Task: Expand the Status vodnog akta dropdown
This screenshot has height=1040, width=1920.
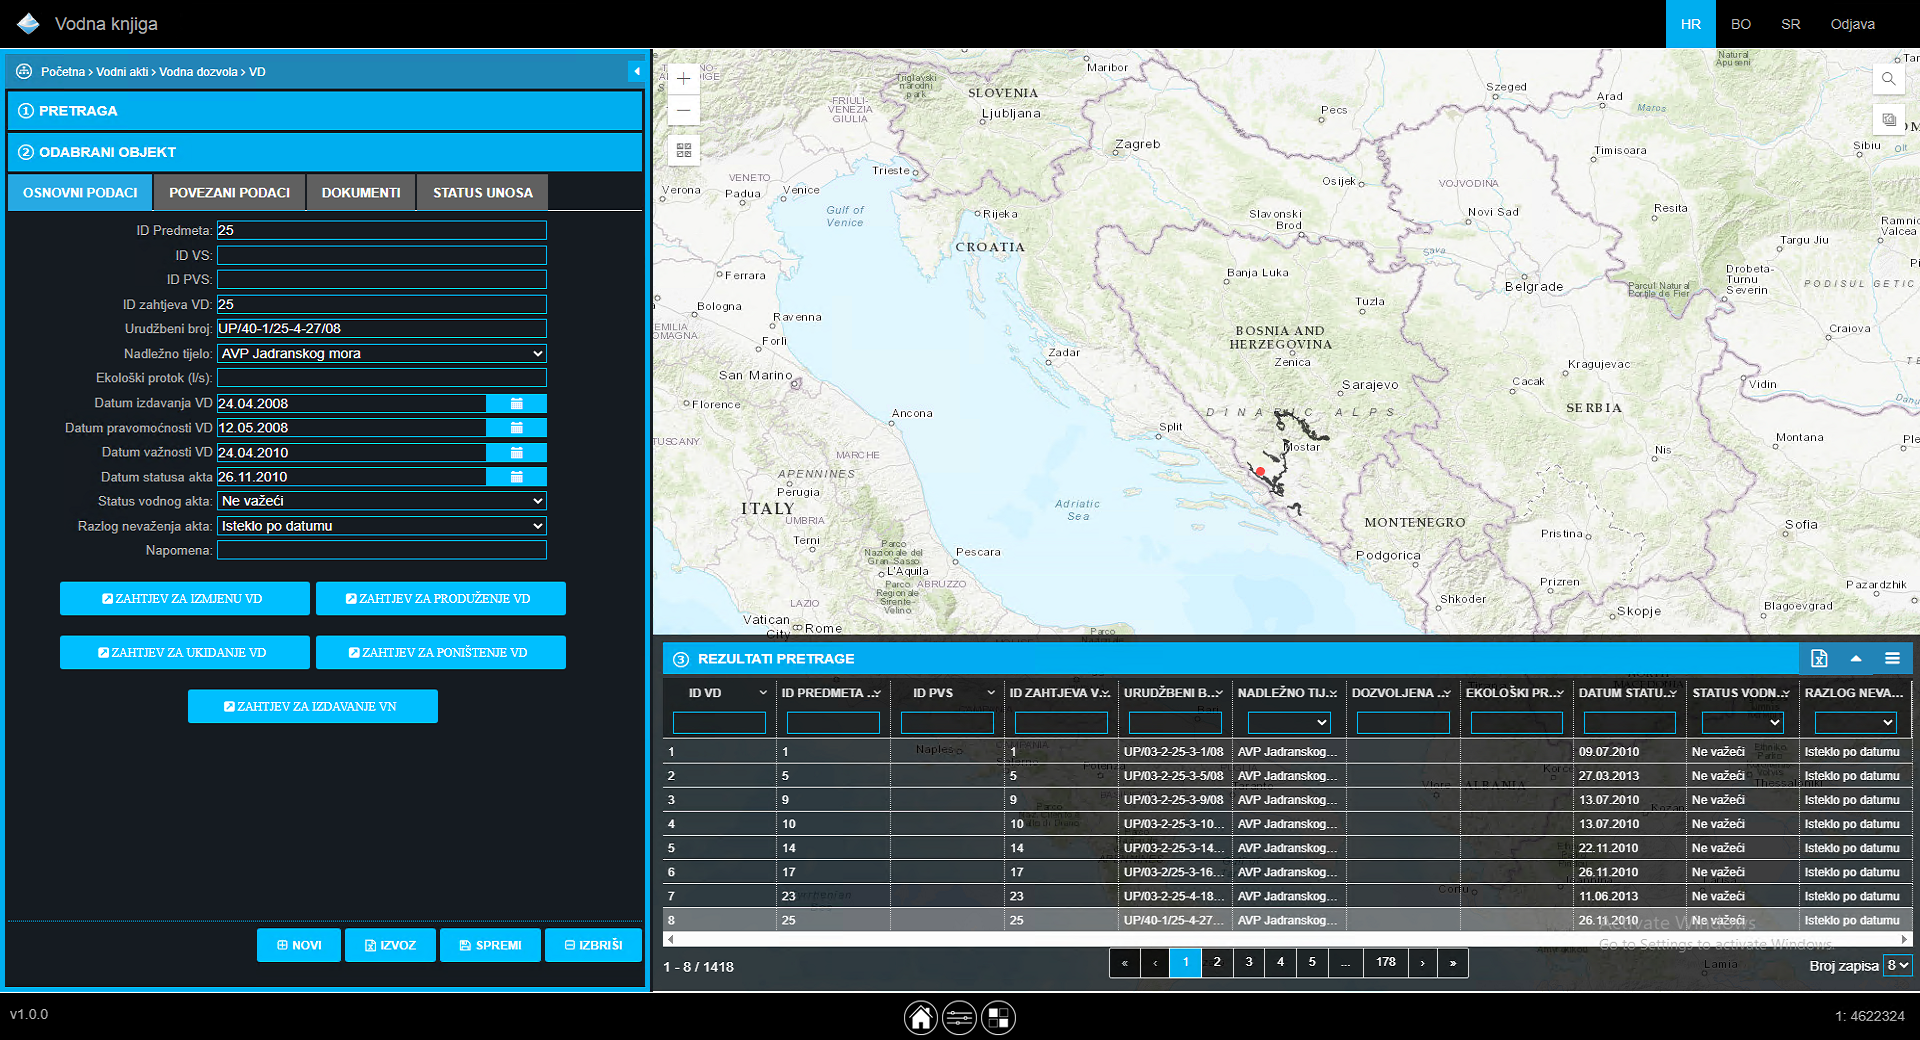Action: point(382,501)
